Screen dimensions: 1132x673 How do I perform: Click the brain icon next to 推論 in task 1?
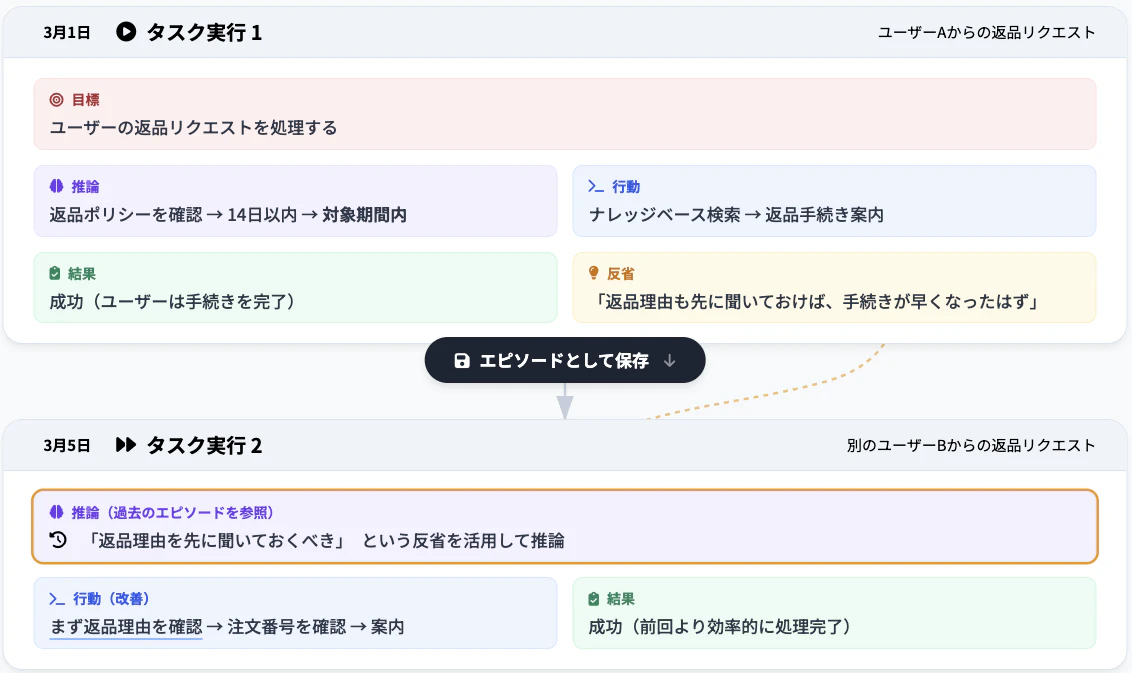pyautogui.click(x=56, y=186)
